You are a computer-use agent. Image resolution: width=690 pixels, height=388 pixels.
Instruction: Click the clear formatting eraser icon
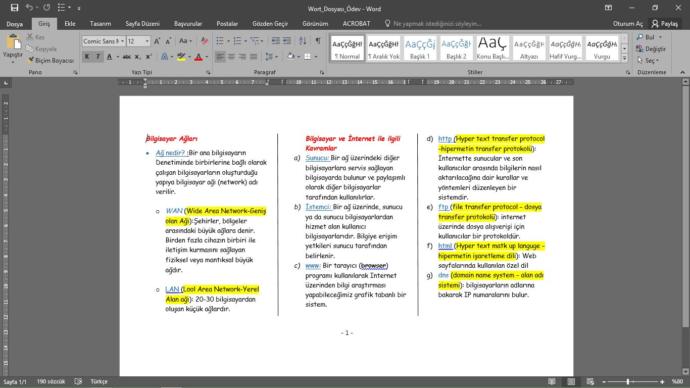tap(204, 41)
